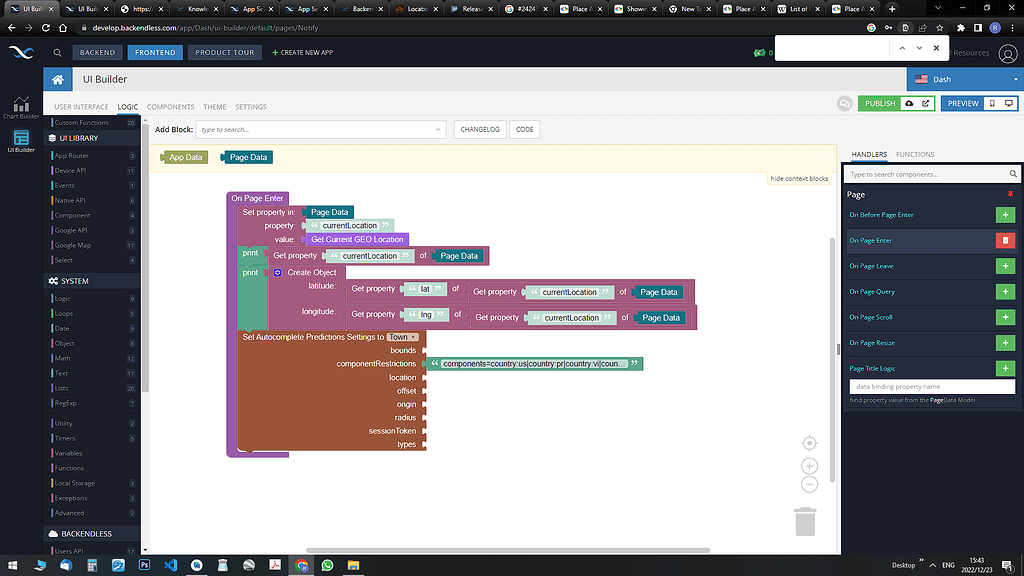Image resolution: width=1024 pixels, height=576 pixels.
Task: Go to next find-in-page result
Action: tap(919, 48)
